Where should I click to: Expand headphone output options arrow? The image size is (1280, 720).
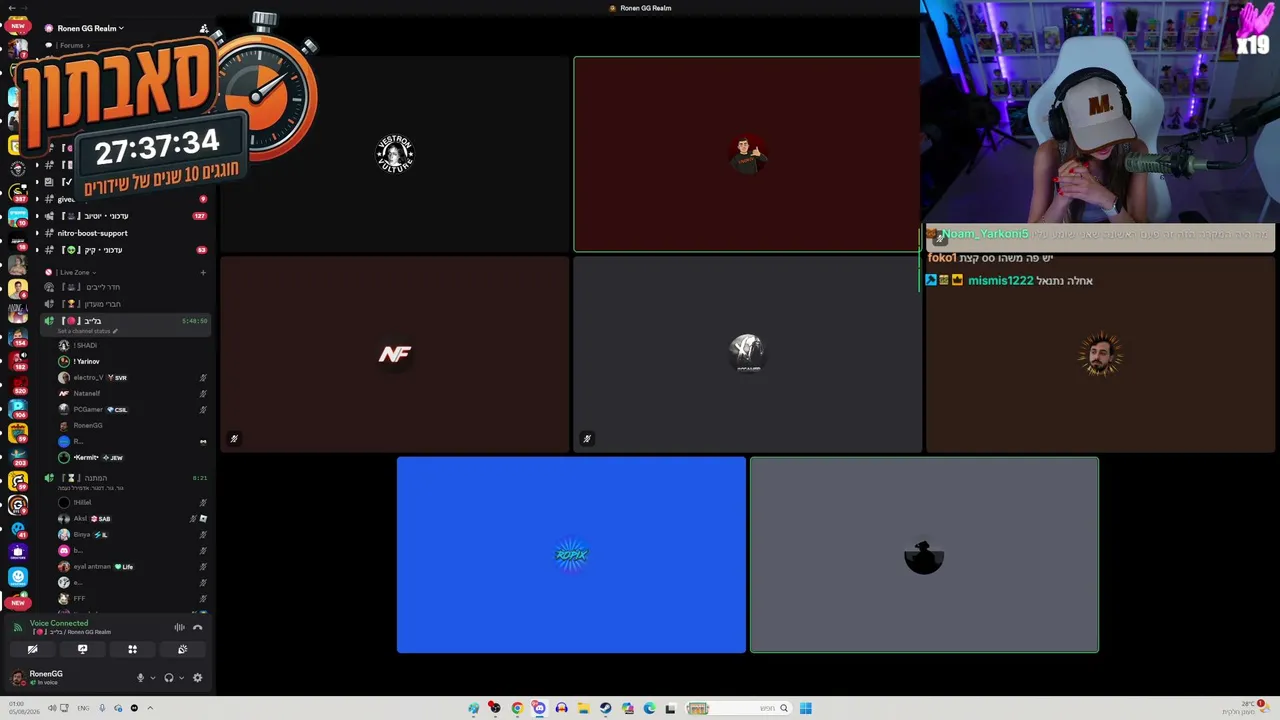tap(181, 678)
